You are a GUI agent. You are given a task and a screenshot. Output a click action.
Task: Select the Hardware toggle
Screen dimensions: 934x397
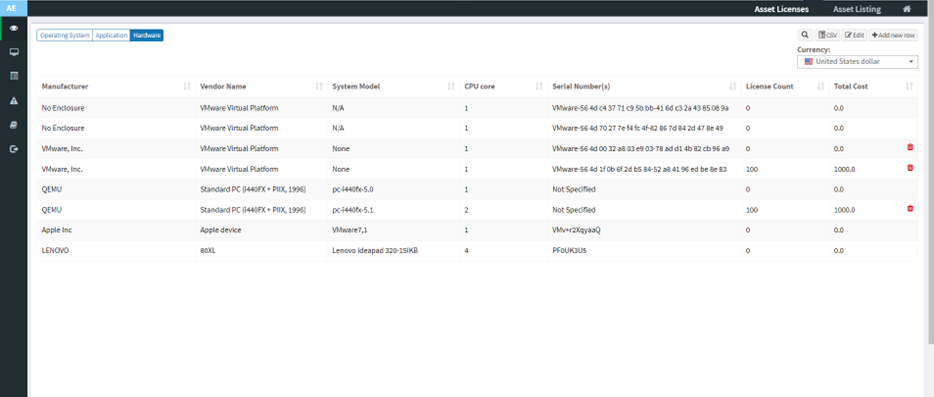[147, 35]
